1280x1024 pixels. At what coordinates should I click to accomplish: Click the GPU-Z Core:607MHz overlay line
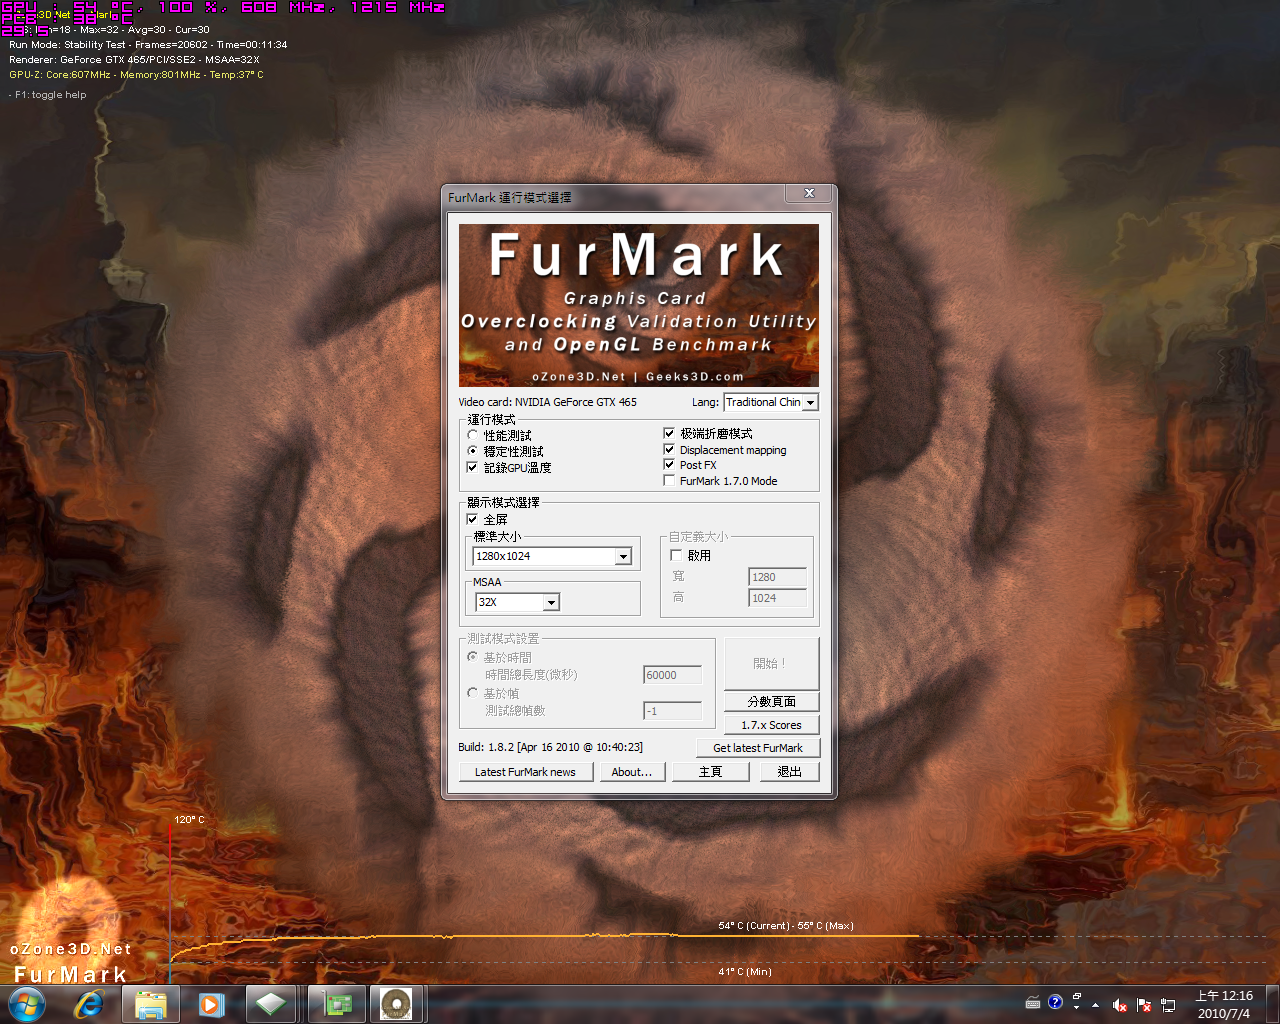(x=136, y=75)
